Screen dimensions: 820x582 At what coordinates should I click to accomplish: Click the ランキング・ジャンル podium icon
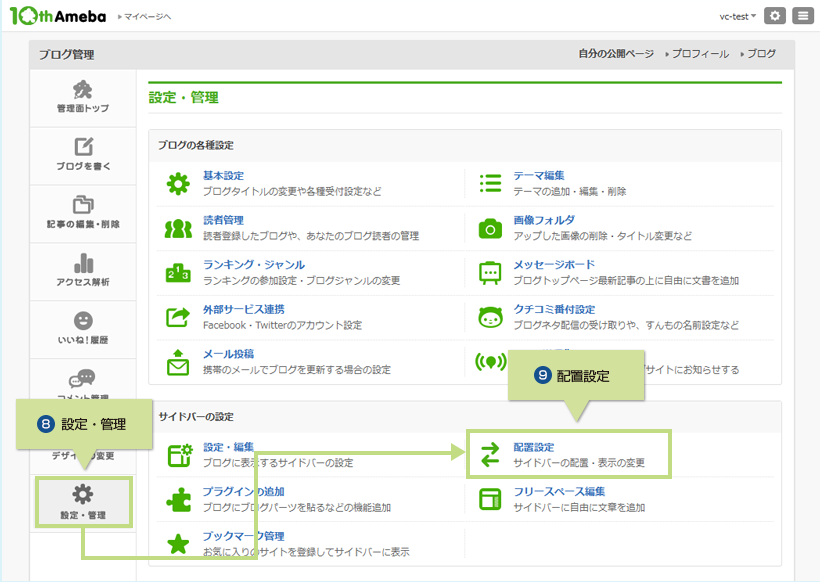(178, 272)
